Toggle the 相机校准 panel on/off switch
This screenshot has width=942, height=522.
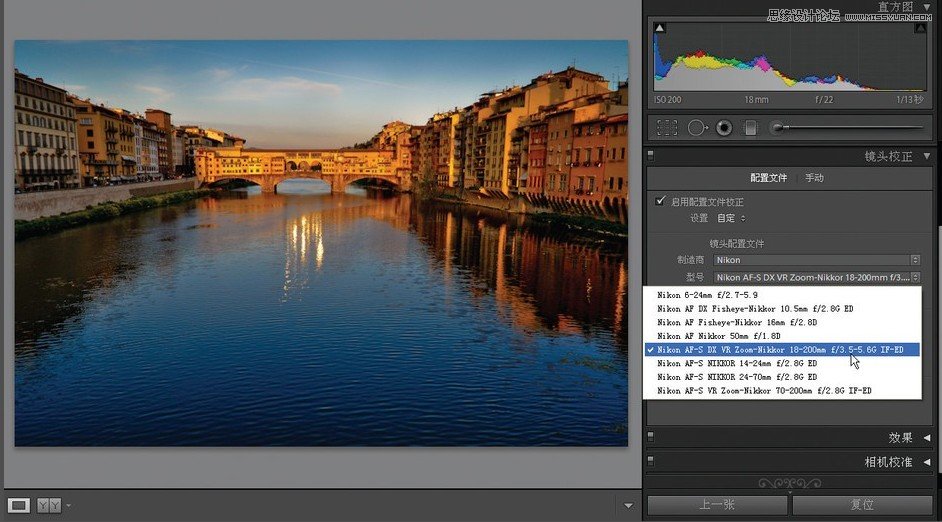(x=651, y=461)
